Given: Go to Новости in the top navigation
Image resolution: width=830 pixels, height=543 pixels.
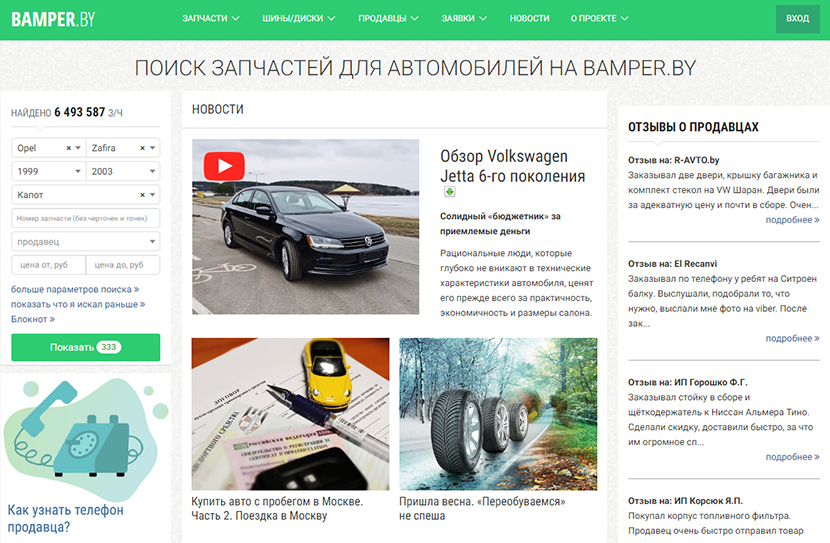Looking at the screenshot, I should (x=529, y=19).
